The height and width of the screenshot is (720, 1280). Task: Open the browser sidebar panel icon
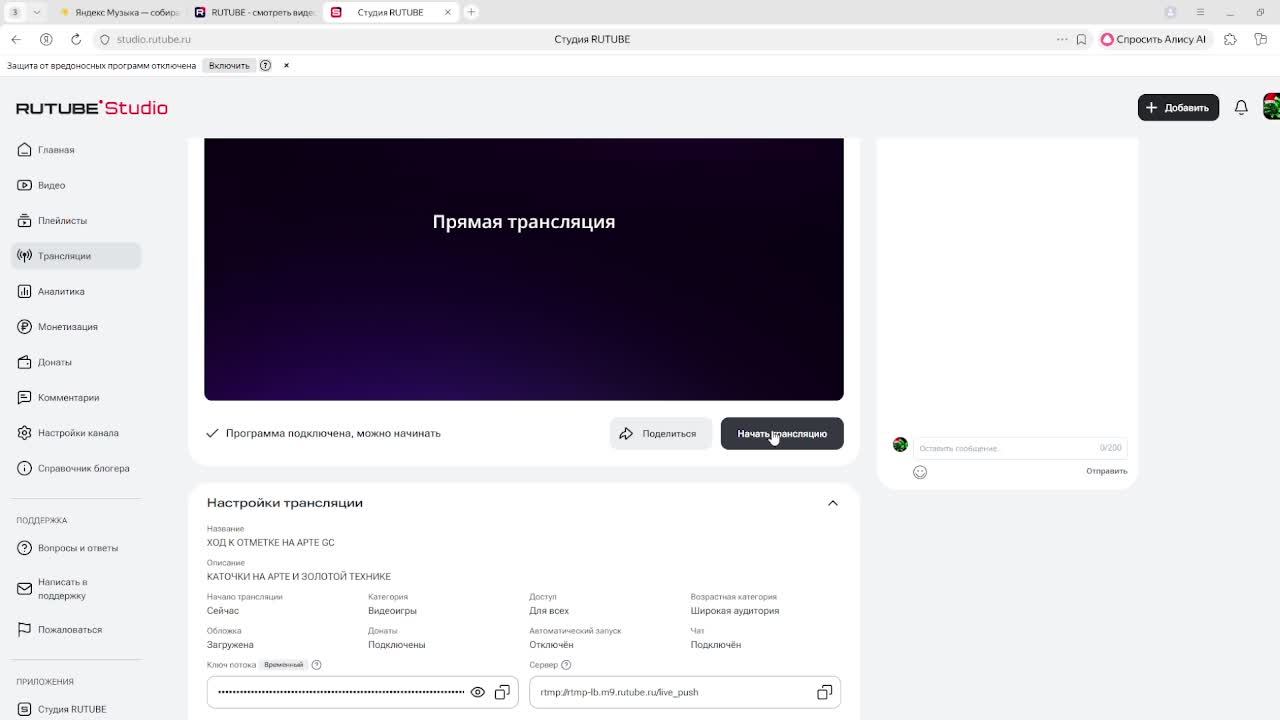coord(1260,39)
